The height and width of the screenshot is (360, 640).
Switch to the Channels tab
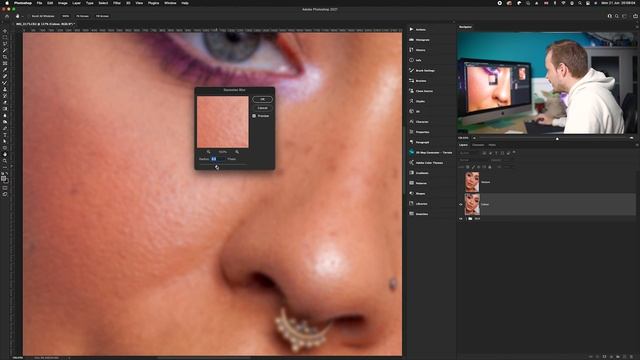coord(478,145)
